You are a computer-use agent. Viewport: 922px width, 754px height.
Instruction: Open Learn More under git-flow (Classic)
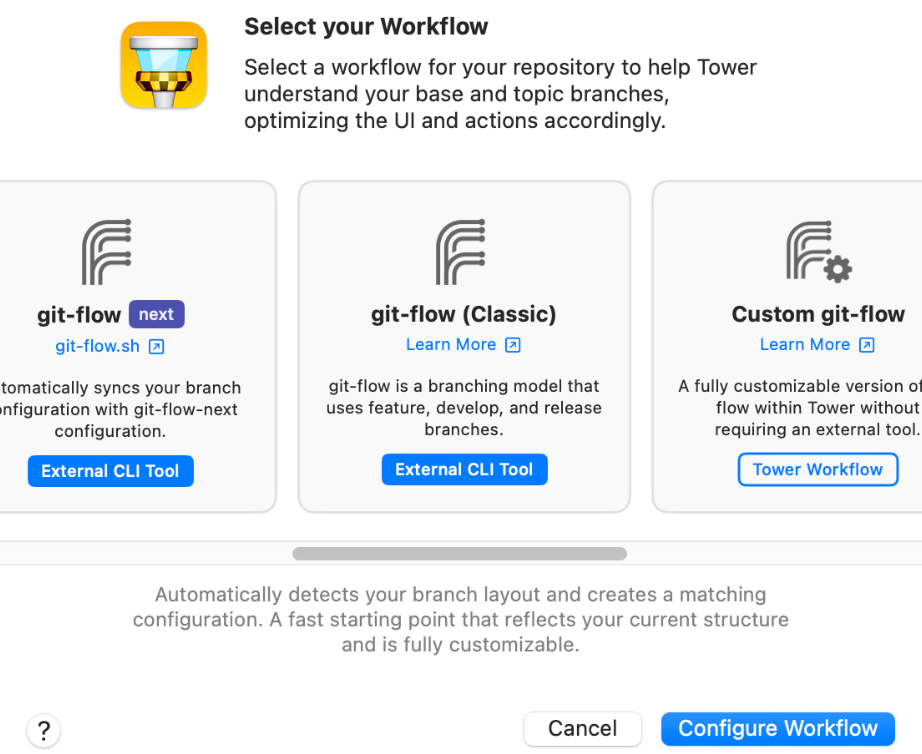pos(452,345)
